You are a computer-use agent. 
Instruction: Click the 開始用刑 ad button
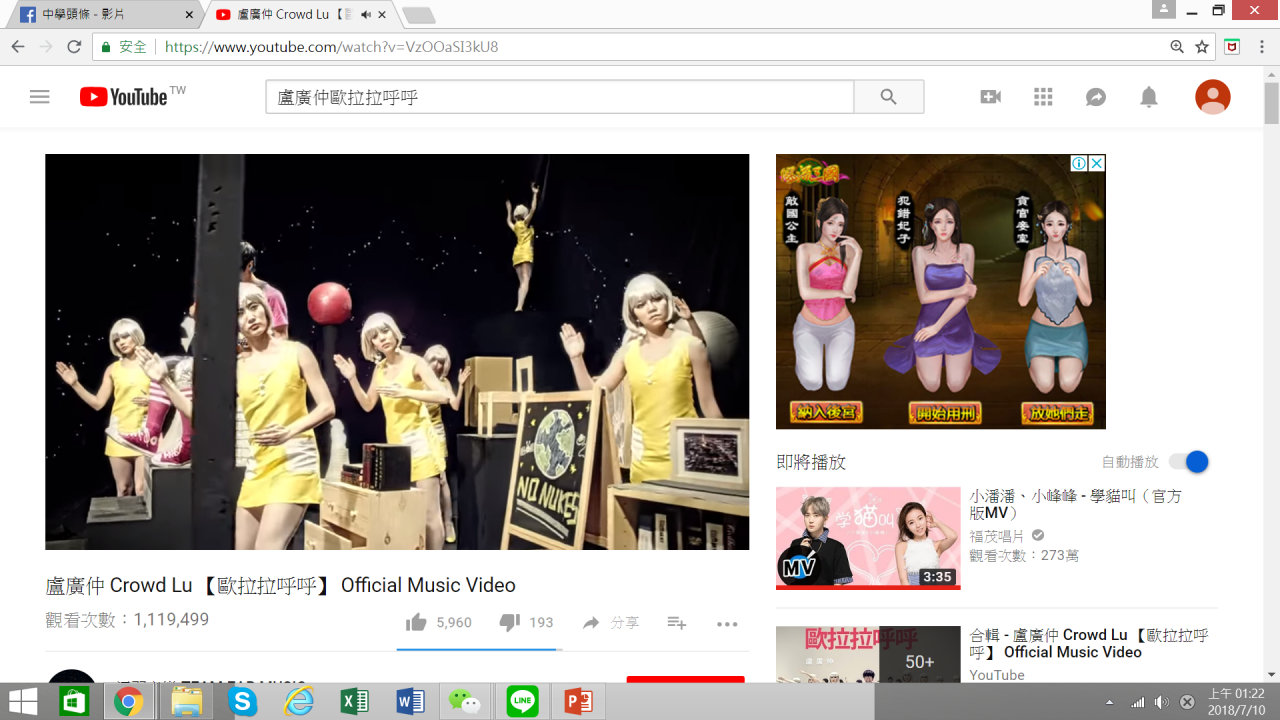click(x=945, y=412)
